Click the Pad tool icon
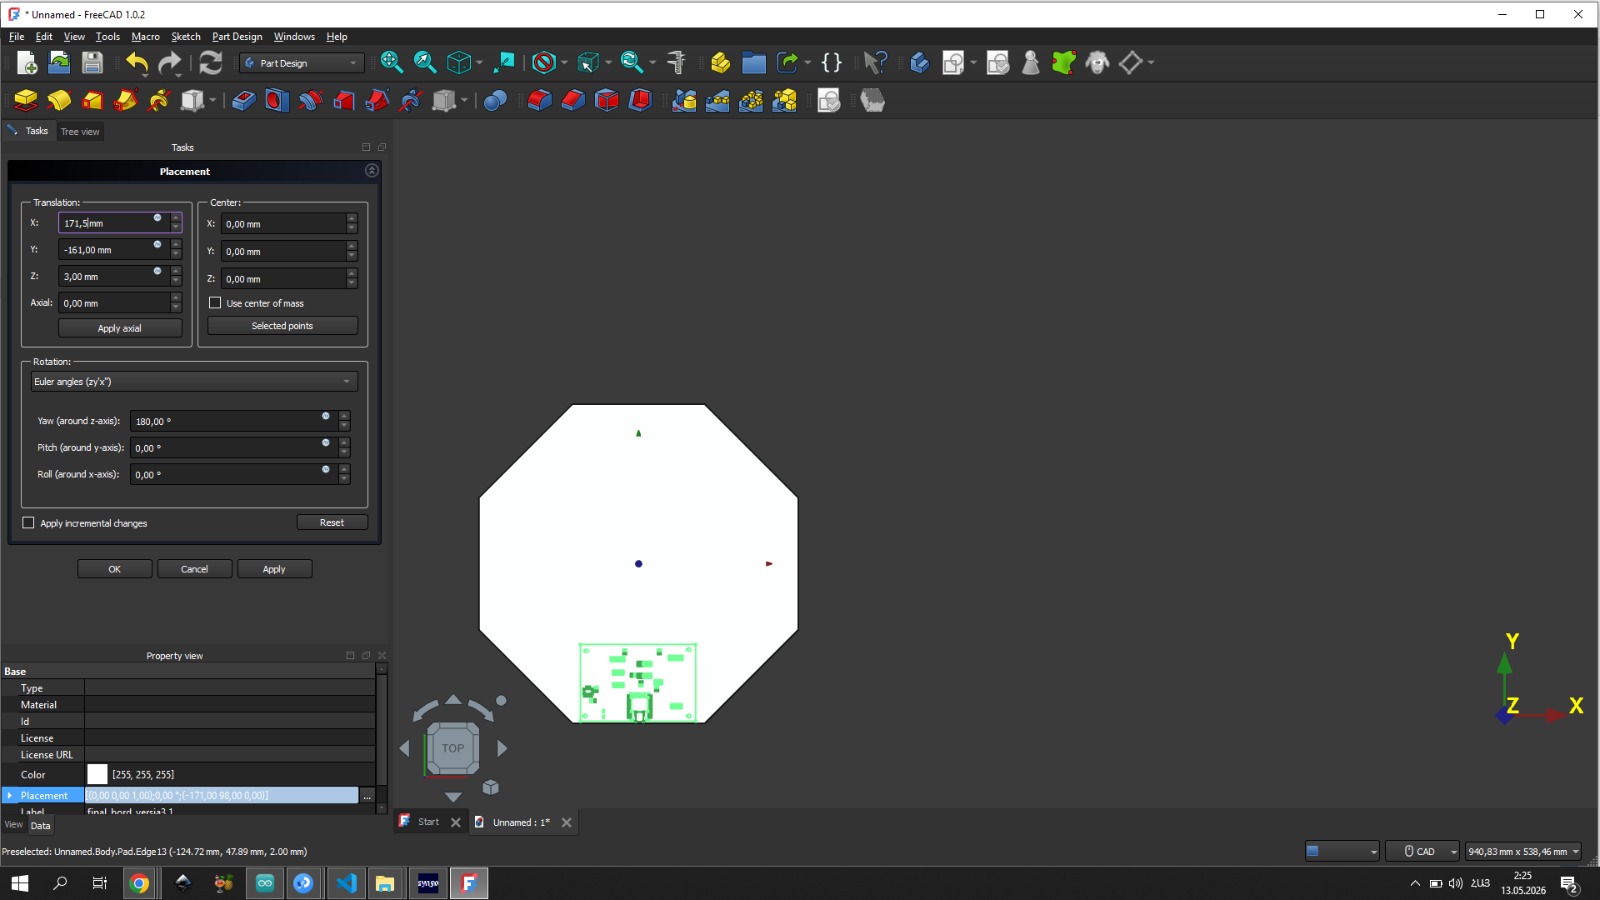 click(26, 100)
